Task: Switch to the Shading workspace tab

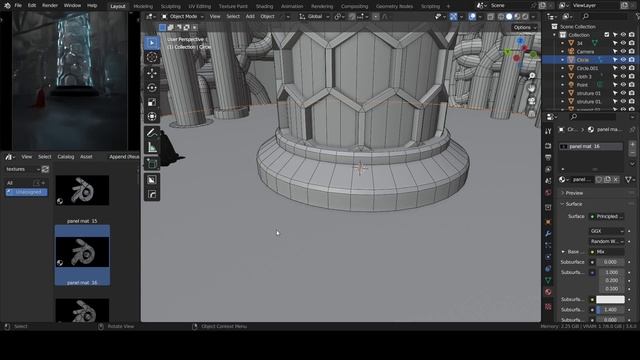Action: coord(264,6)
